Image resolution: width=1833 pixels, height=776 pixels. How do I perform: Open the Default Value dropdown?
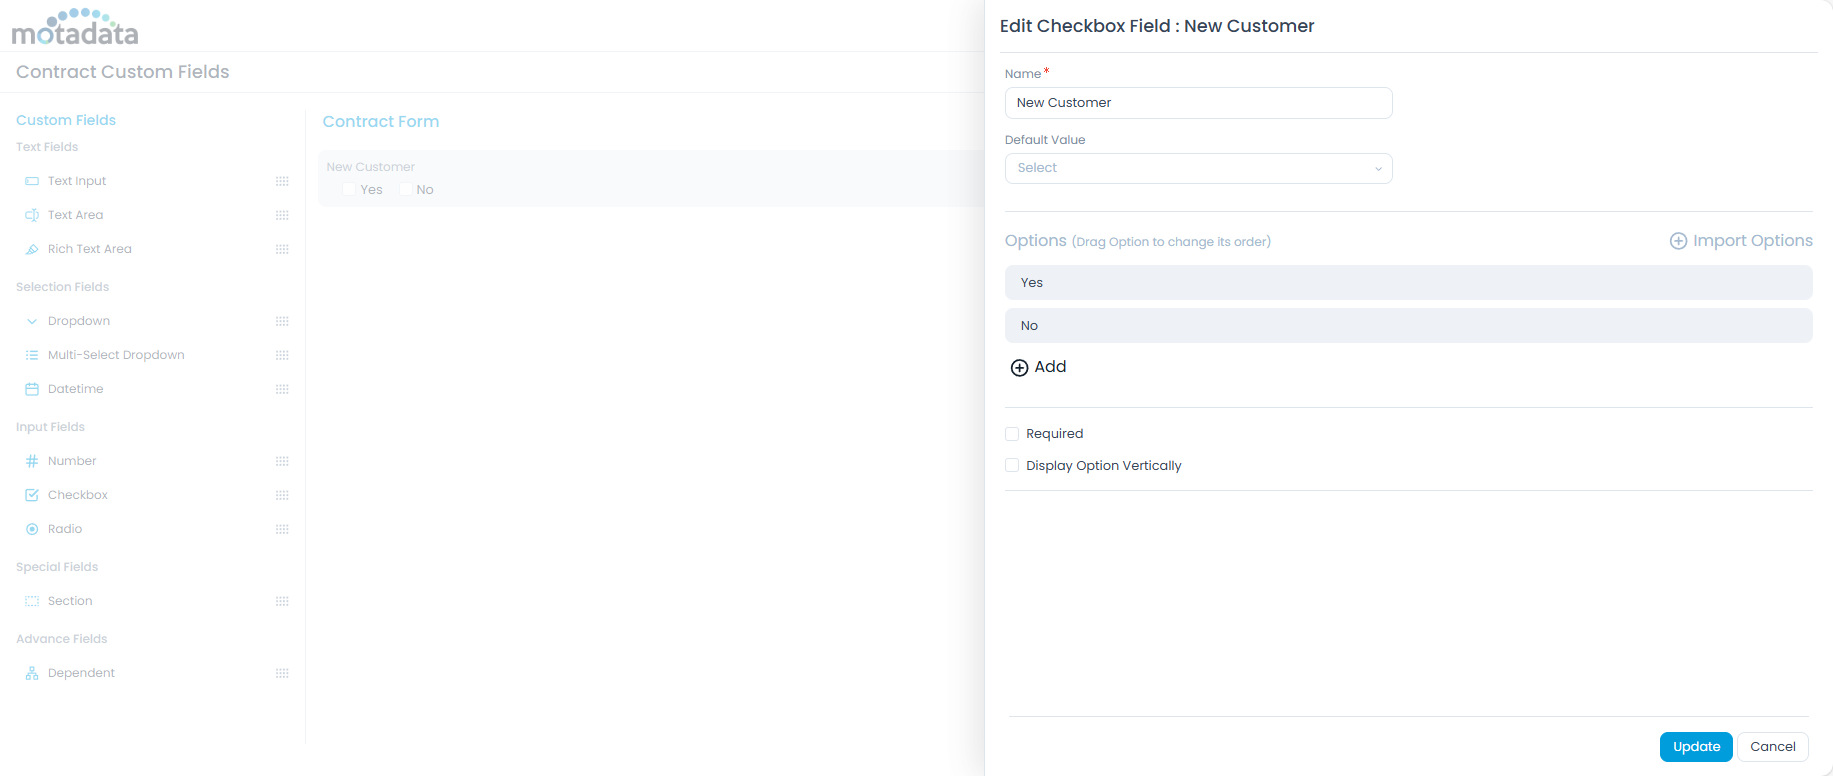pos(1198,168)
